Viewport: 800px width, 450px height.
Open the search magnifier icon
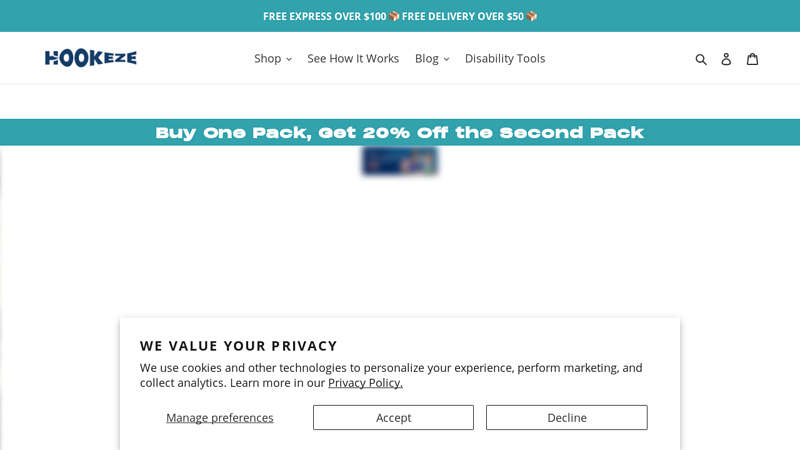click(701, 59)
